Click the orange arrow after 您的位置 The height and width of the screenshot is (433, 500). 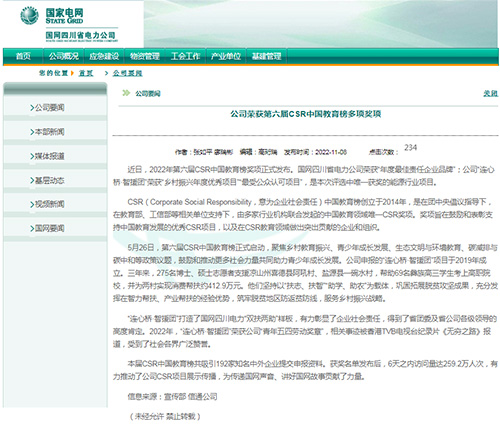(72, 73)
